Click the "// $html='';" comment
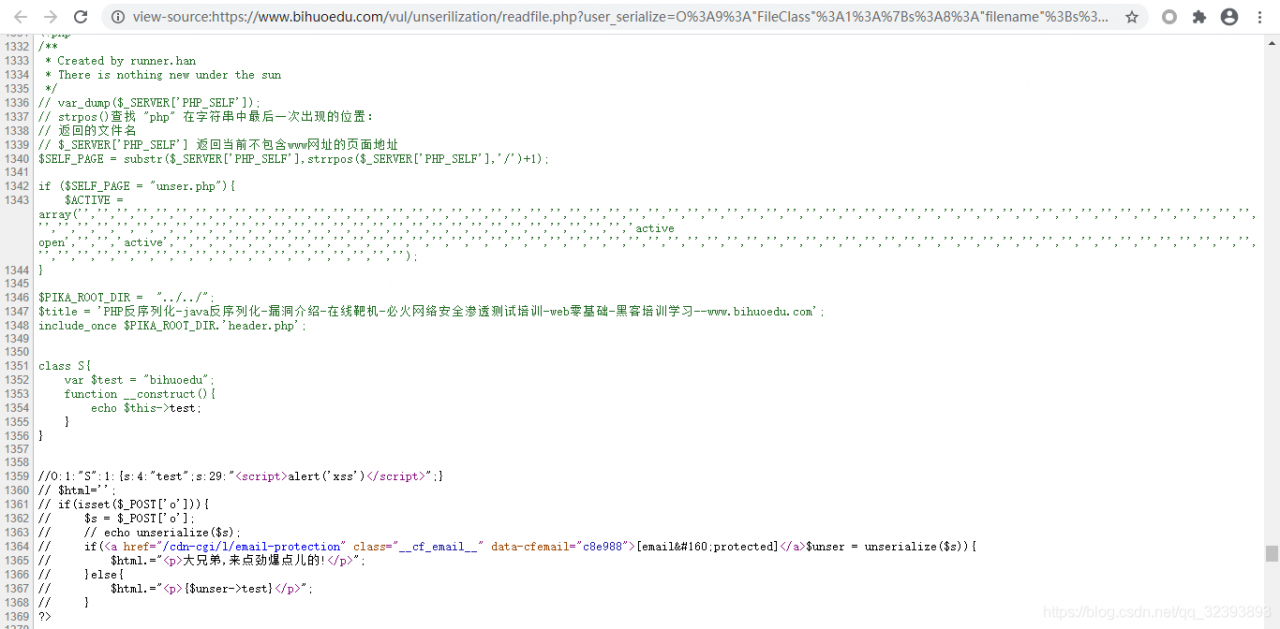1280x629 pixels. [x=77, y=490]
